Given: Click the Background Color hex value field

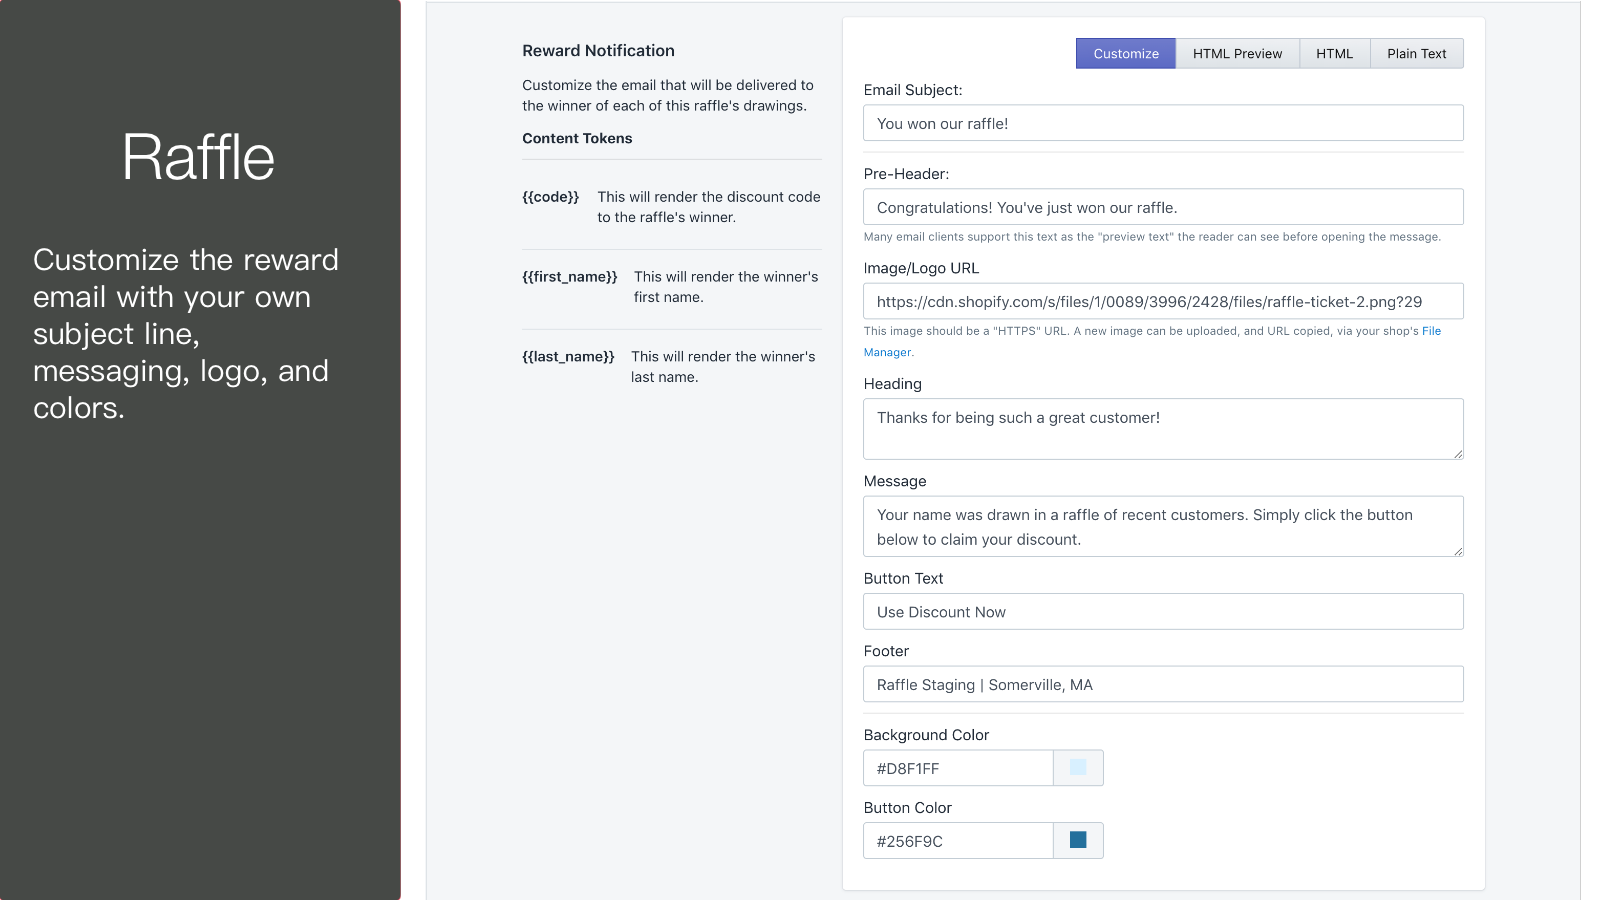Looking at the screenshot, I should [957, 767].
